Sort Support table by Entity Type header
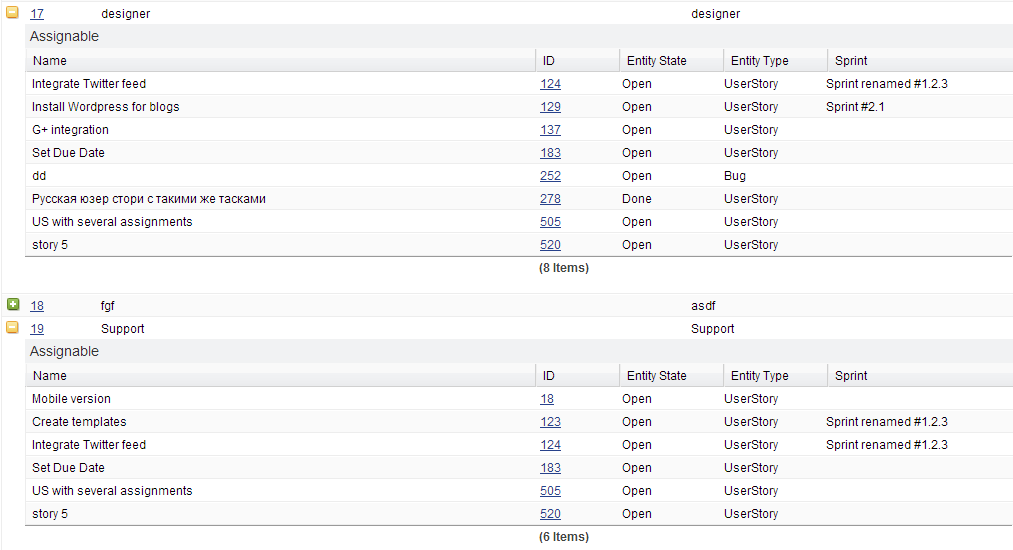This screenshot has height=550, width=1013. (x=759, y=376)
